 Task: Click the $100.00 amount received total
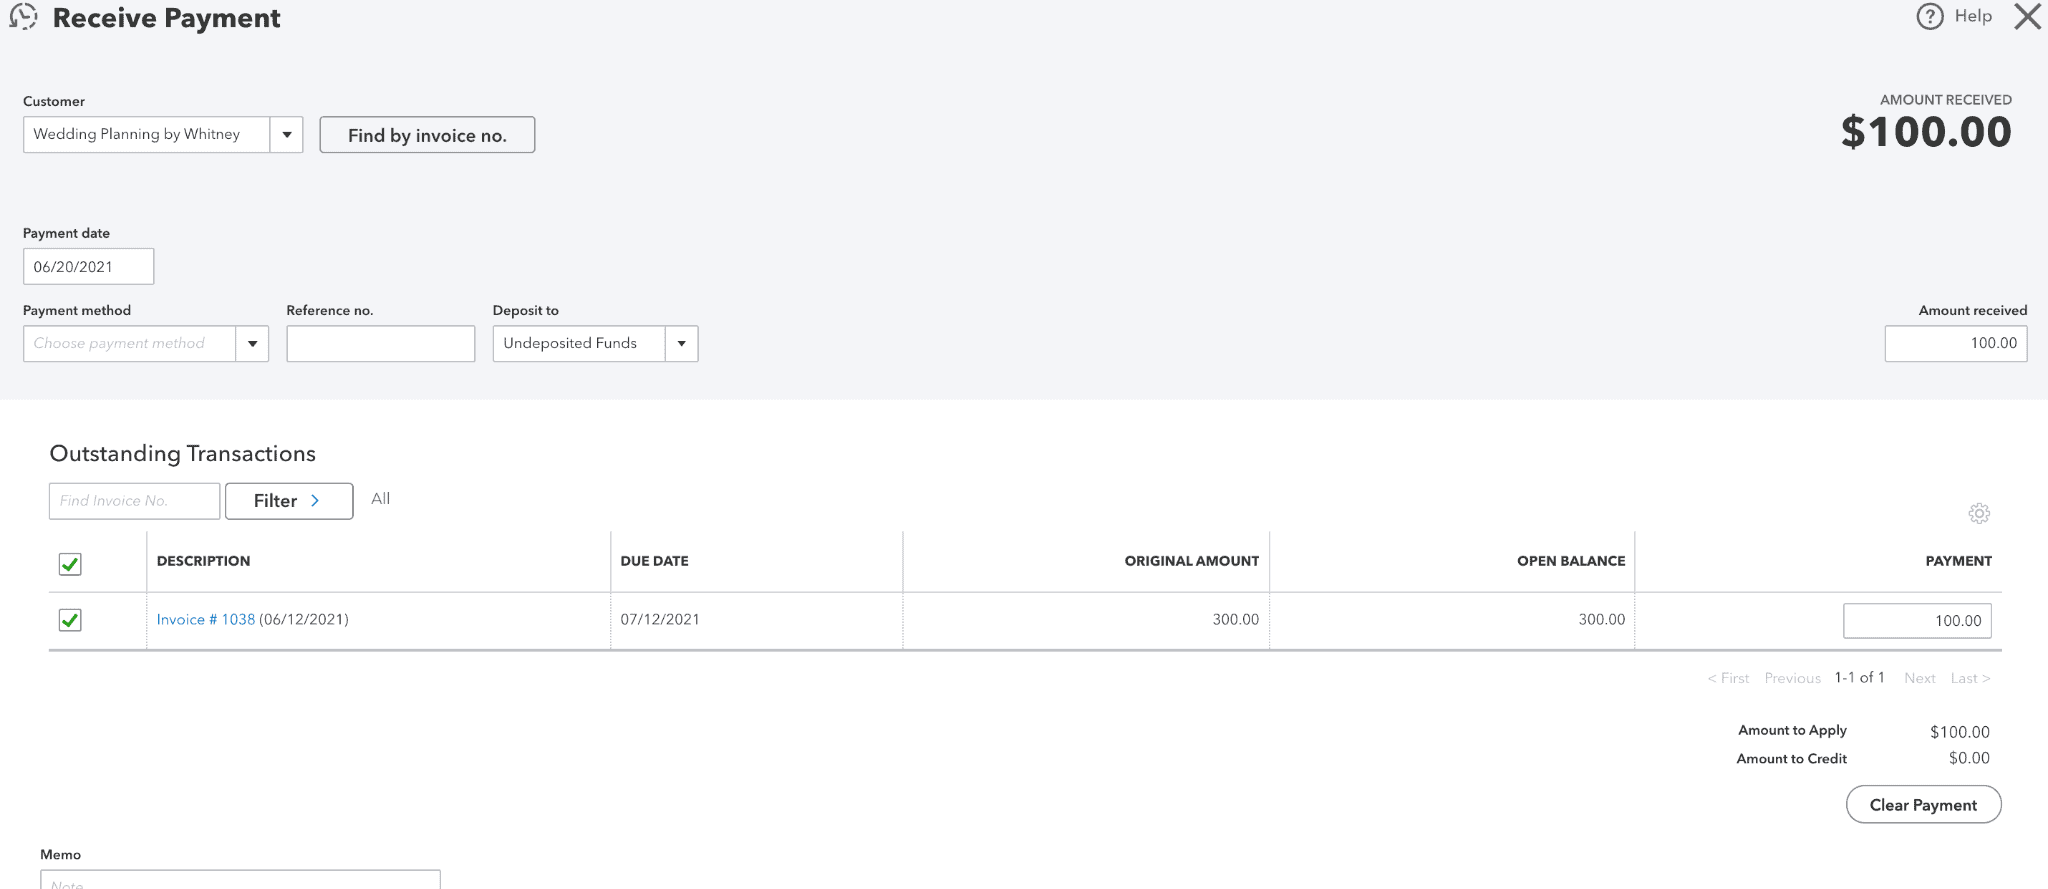click(x=1926, y=132)
